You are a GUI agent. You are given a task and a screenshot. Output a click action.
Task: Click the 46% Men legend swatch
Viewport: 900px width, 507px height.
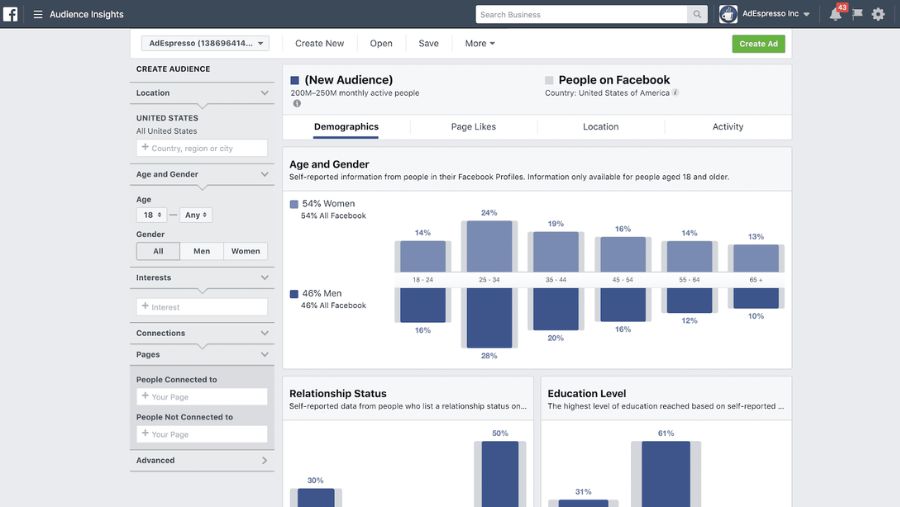[294, 294]
